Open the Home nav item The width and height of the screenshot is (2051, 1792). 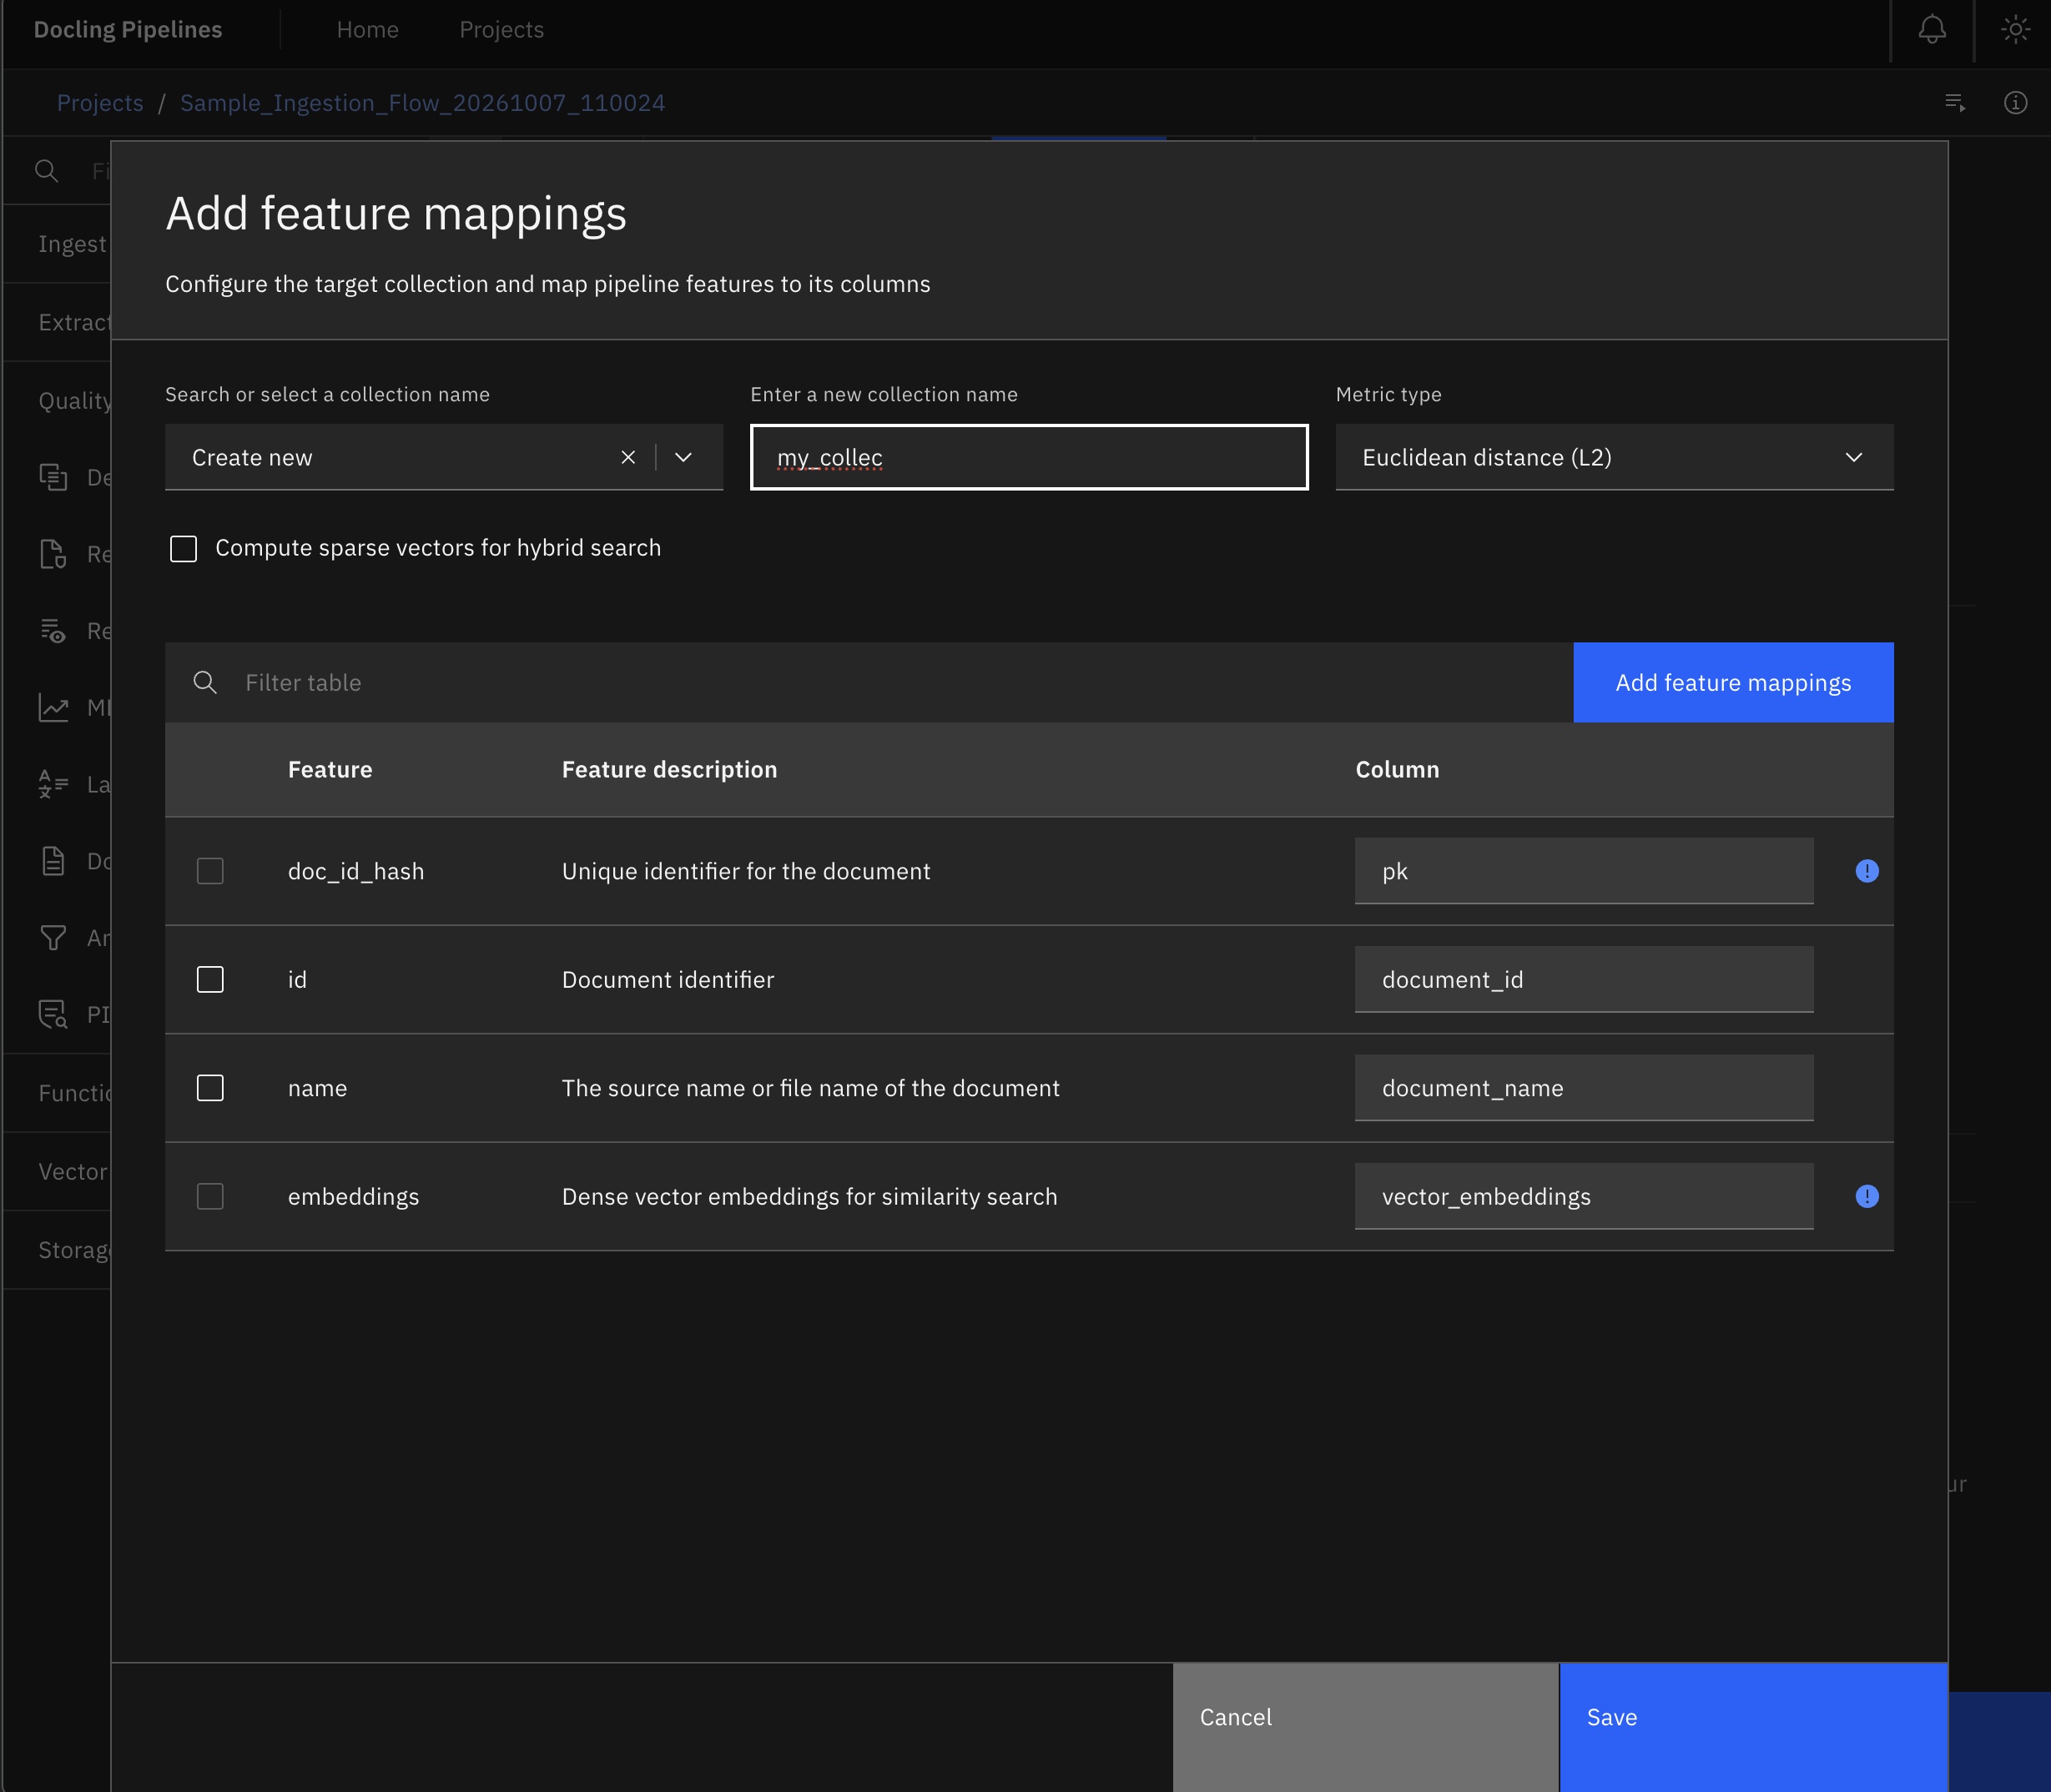click(x=367, y=30)
